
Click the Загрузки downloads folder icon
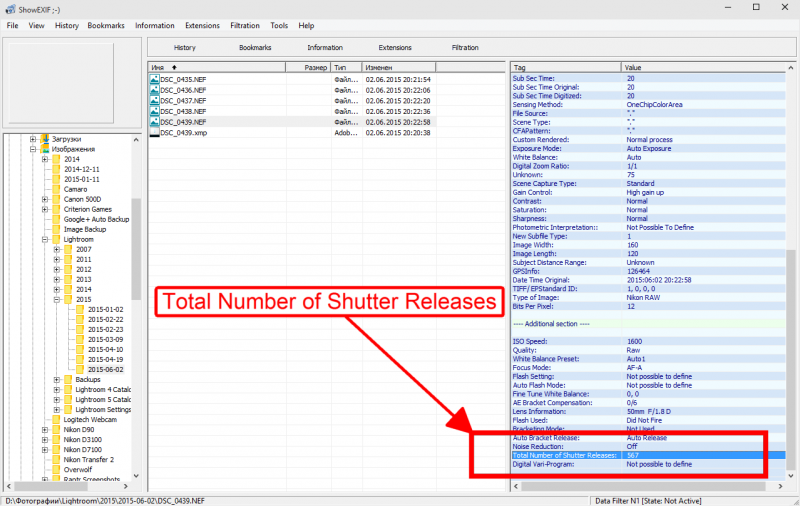tap(45, 139)
